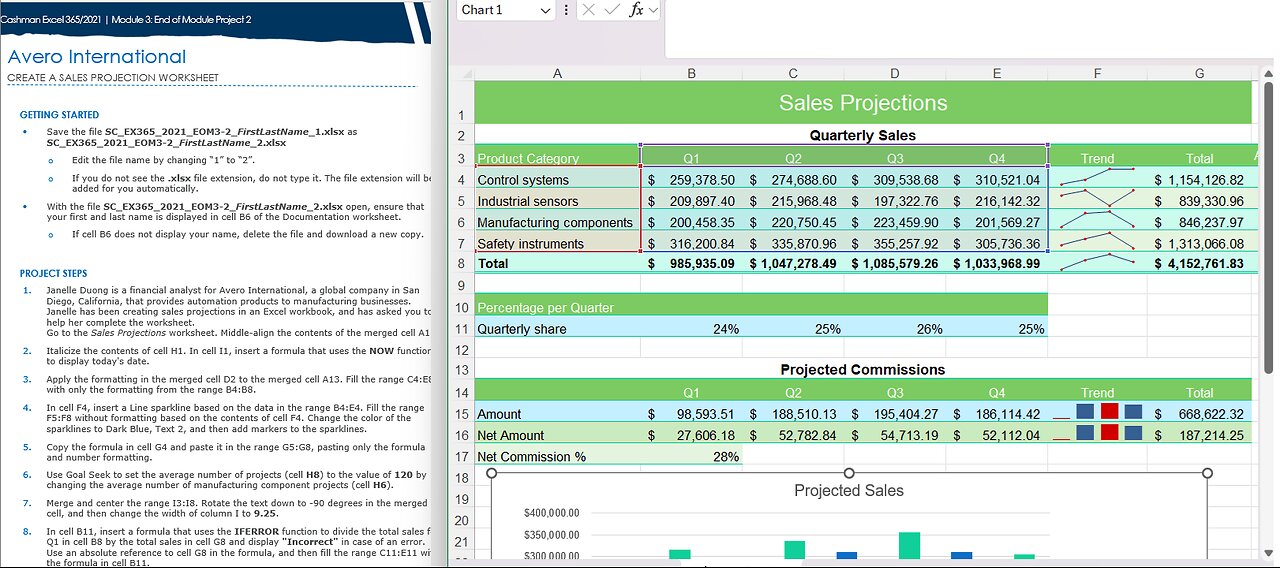1280x568 pixels.
Task: Click the PROJECT STEPS heading in instructions
Action: click(x=53, y=273)
